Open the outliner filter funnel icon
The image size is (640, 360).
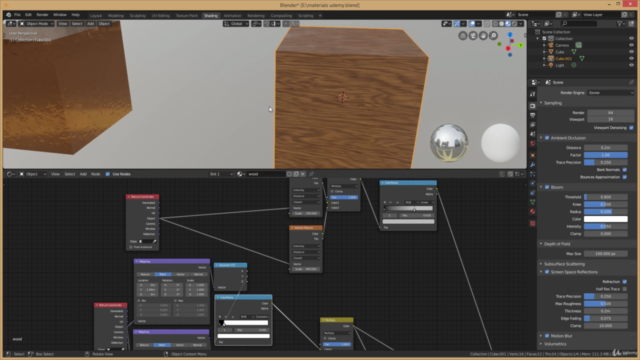[x=620, y=24]
